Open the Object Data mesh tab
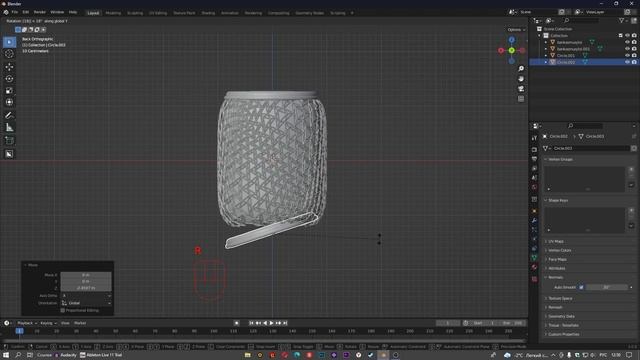This screenshot has height=360, width=640. [x=534, y=258]
